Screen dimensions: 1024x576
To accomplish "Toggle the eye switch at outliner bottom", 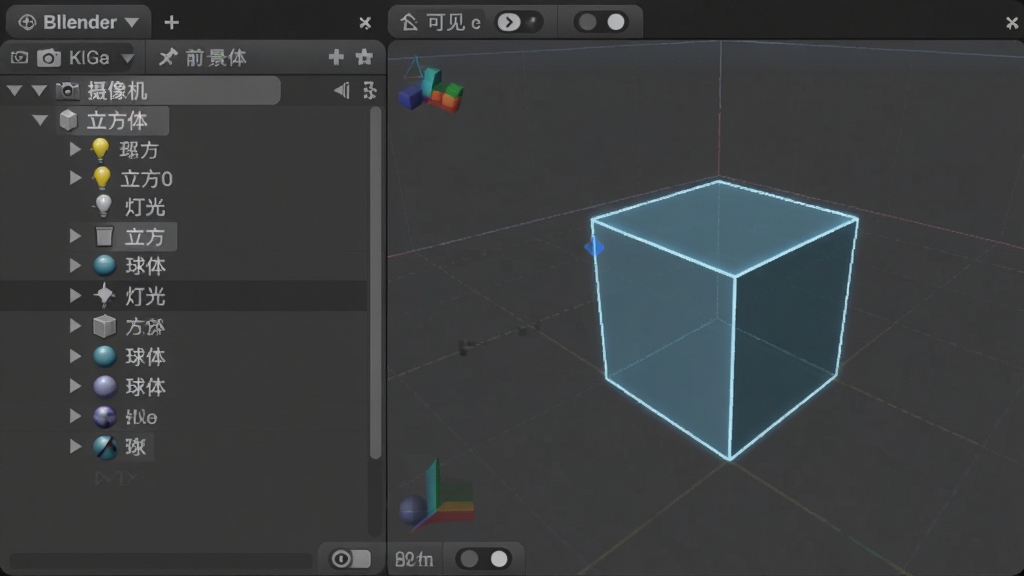I will click(351, 559).
